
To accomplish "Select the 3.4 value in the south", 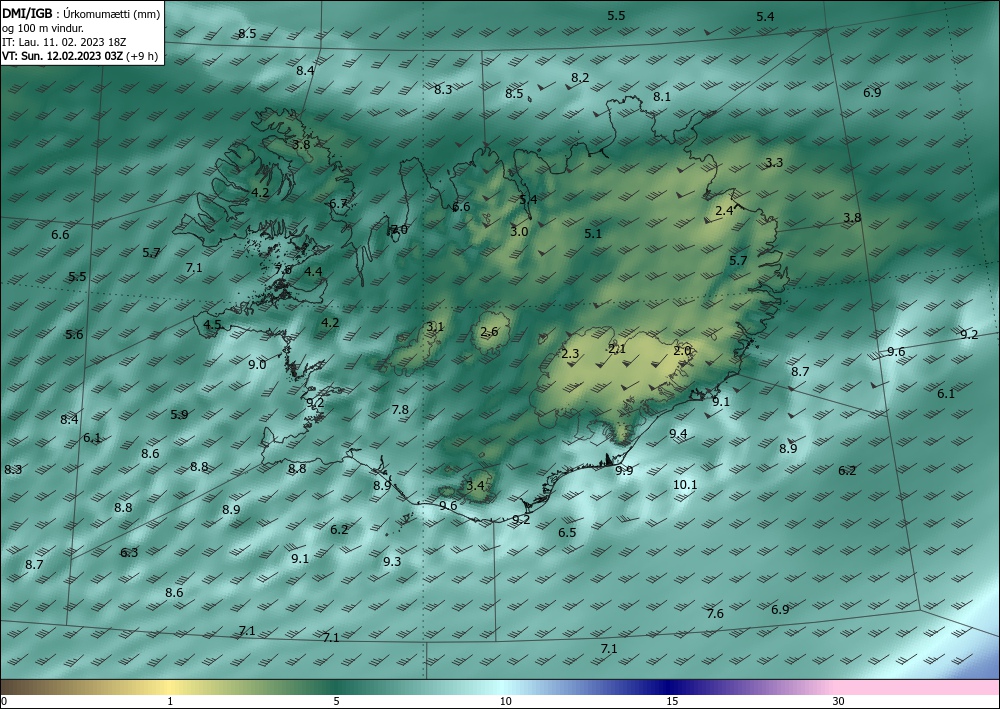I will coord(475,486).
